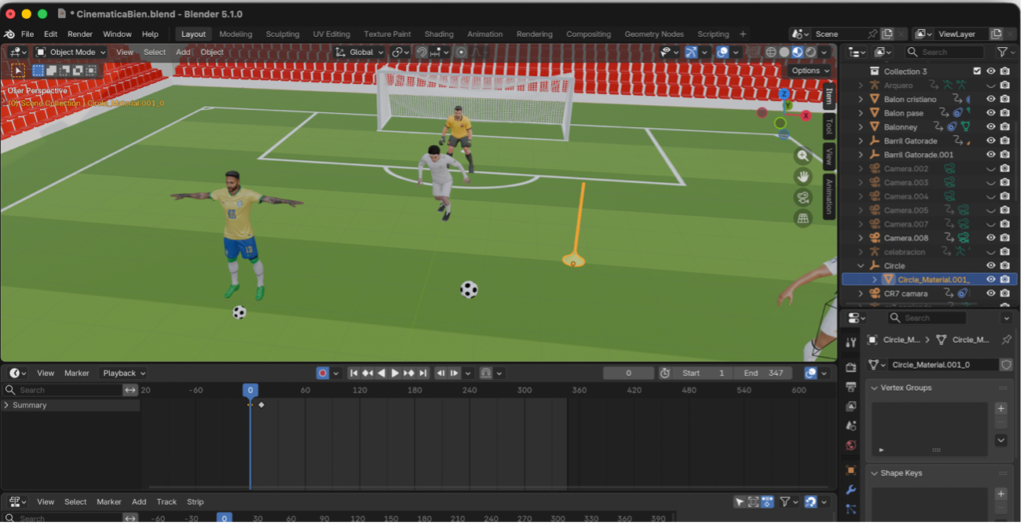Open the World properties tab icon
The height and width of the screenshot is (525, 1024).
coord(852,447)
